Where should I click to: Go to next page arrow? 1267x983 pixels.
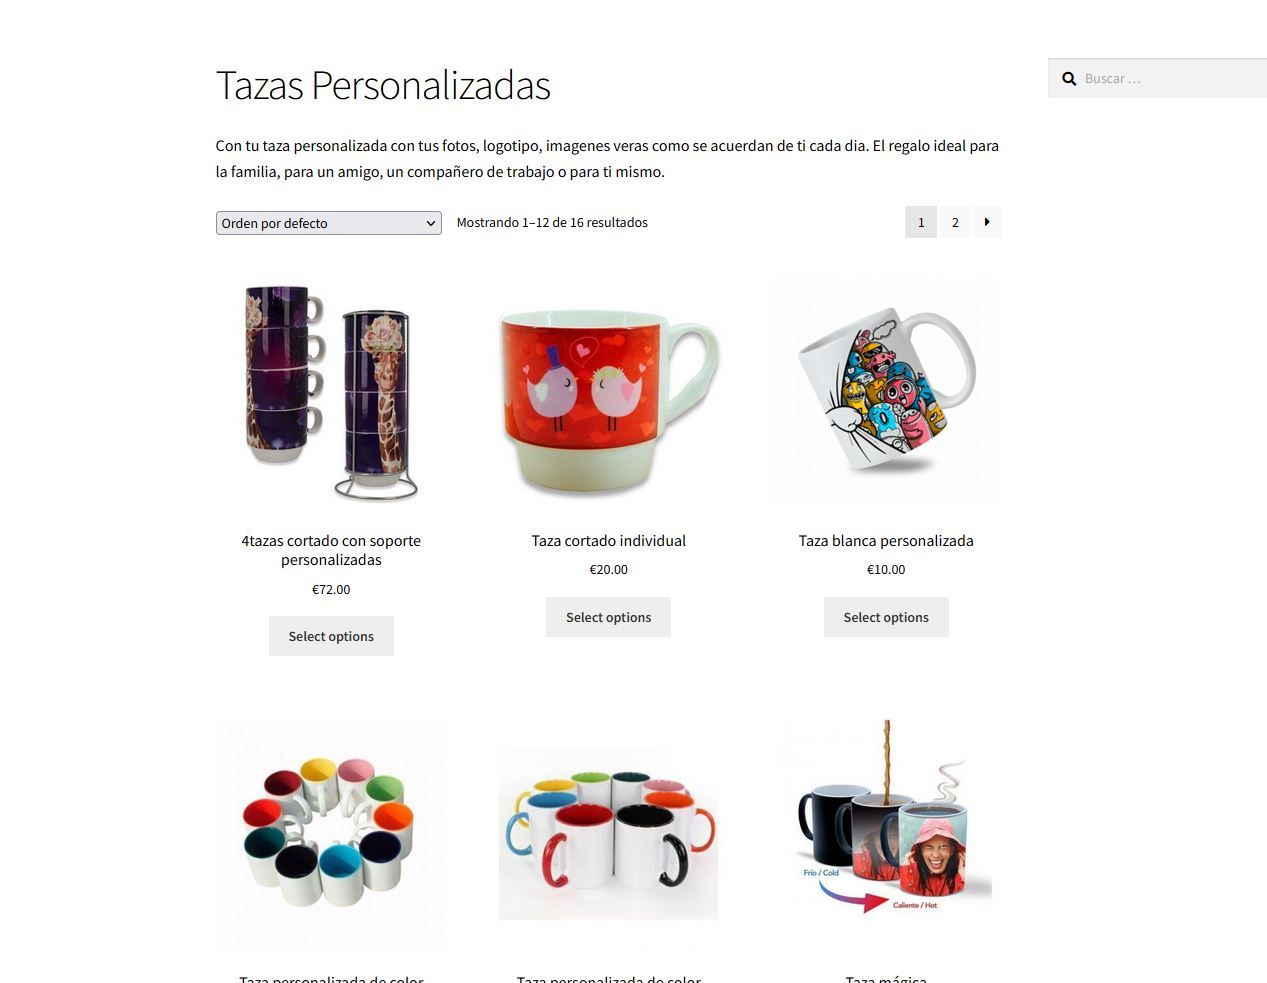coord(987,222)
